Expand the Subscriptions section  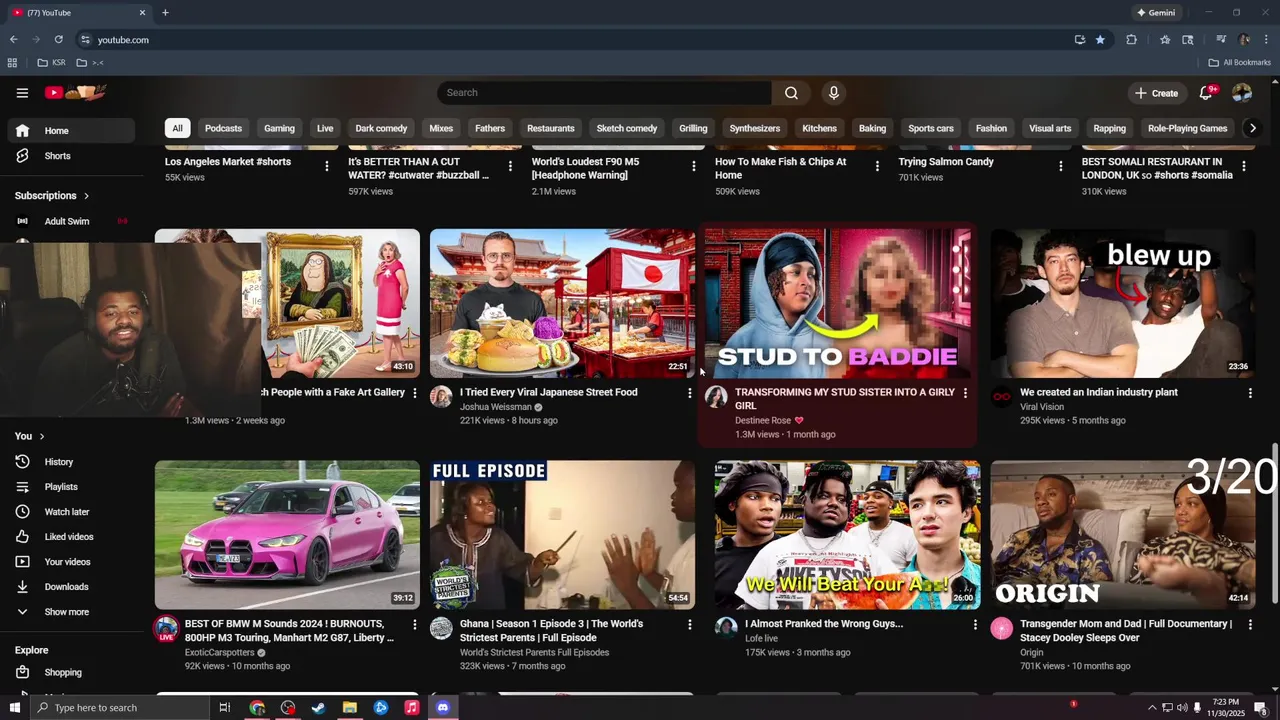(x=52, y=196)
